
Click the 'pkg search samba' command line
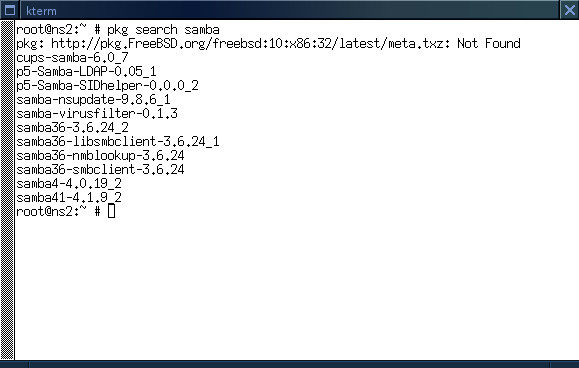coord(118,30)
